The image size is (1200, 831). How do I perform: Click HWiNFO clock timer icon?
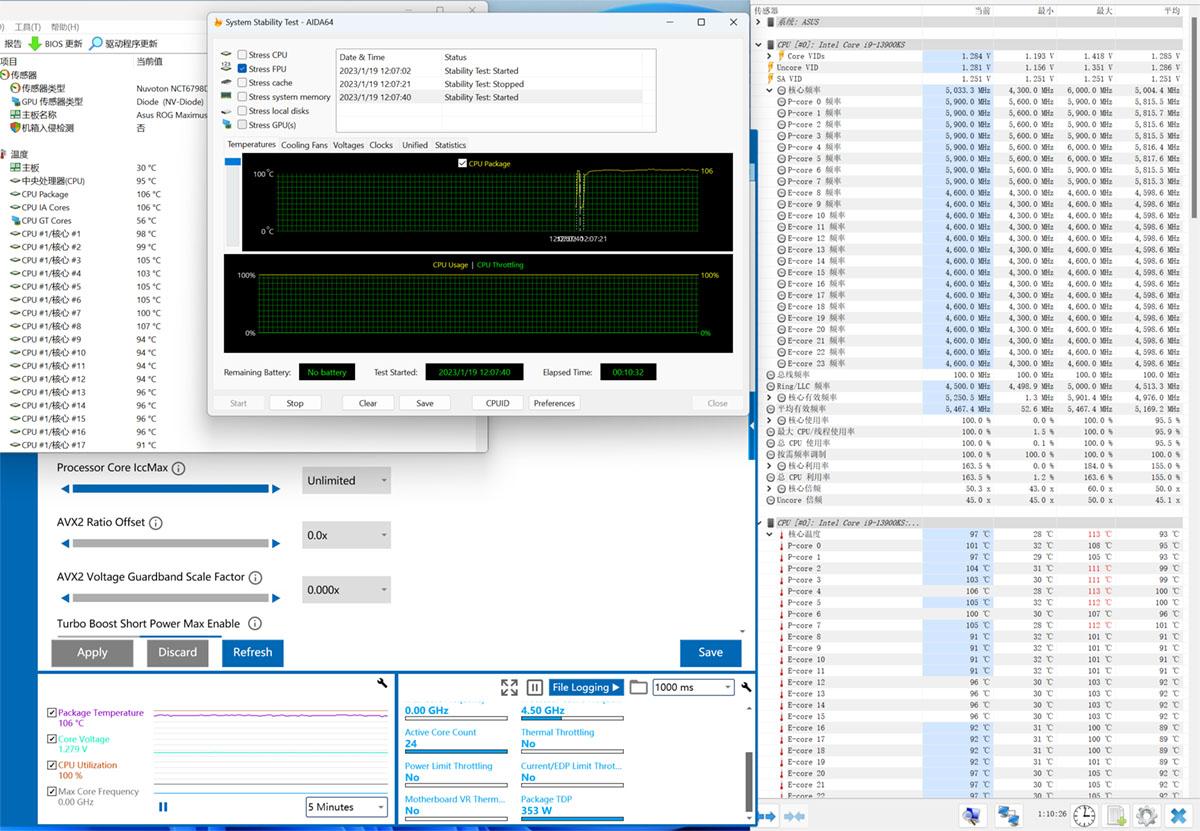point(1083,815)
